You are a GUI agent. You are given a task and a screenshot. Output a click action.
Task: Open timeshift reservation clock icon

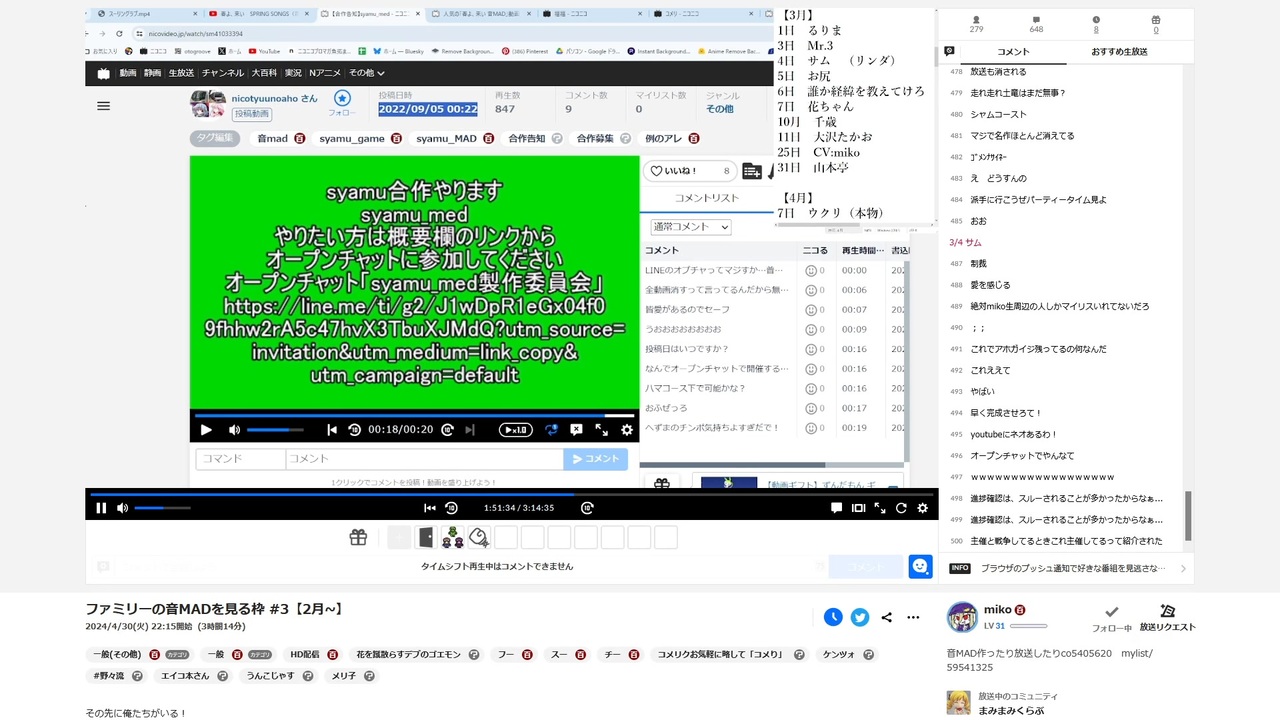(833, 617)
